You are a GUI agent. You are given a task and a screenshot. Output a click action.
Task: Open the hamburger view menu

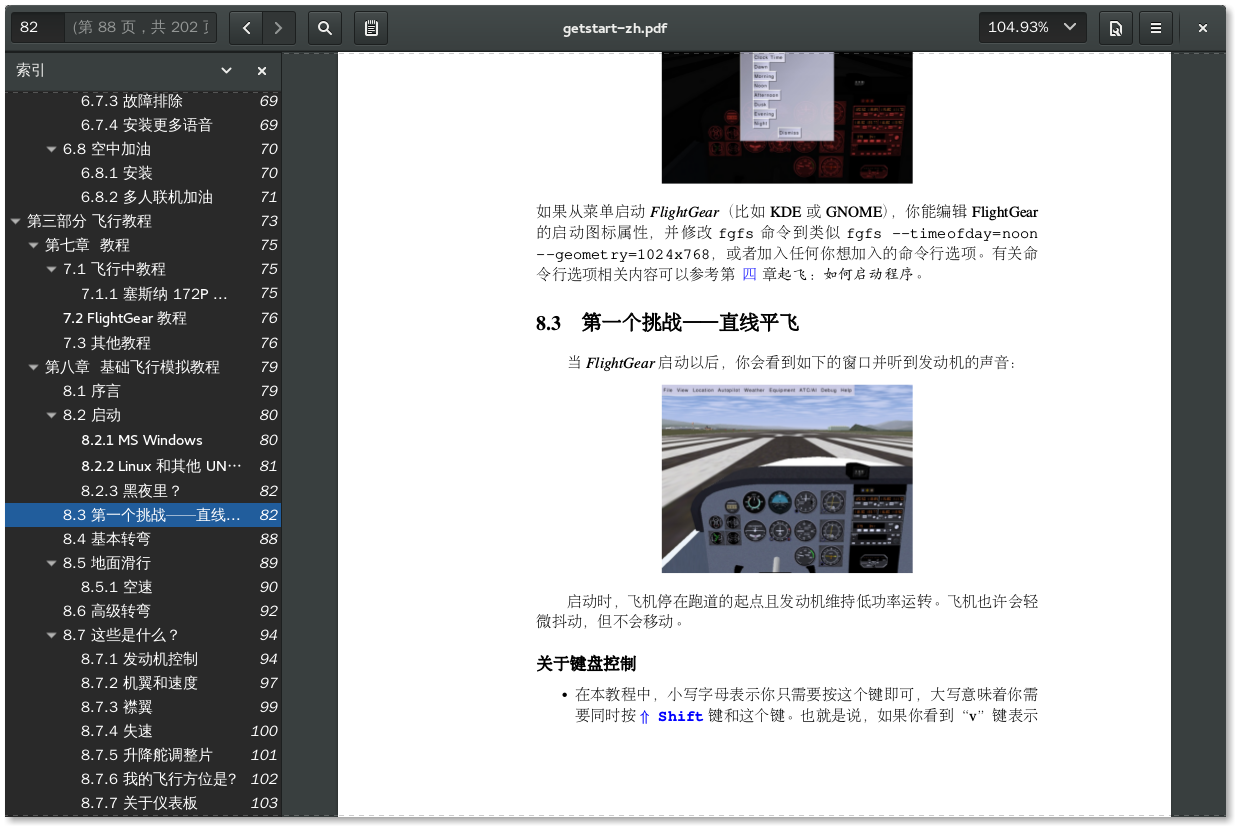[1155, 28]
